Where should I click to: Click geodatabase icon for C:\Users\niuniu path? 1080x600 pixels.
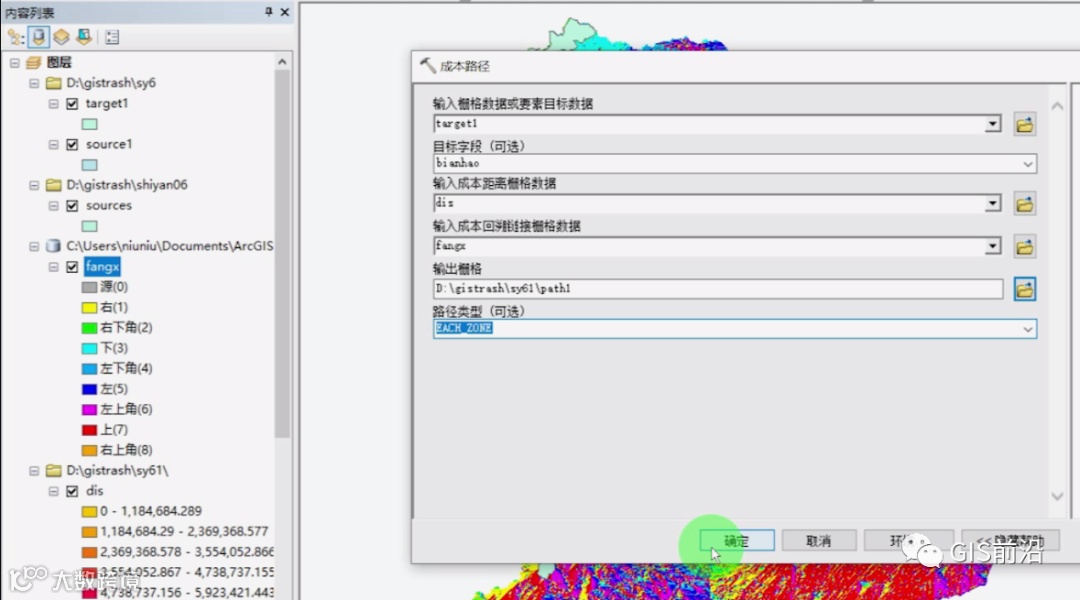(x=53, y=246)
